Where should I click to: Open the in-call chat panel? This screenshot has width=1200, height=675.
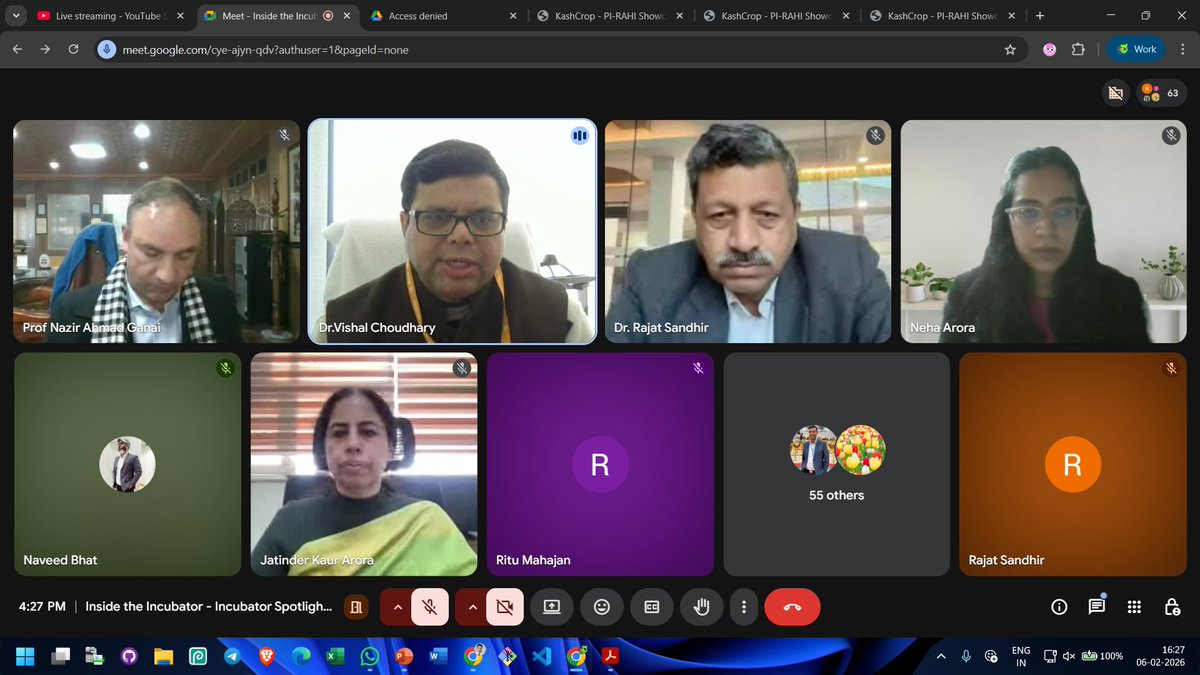point(1096,607)
